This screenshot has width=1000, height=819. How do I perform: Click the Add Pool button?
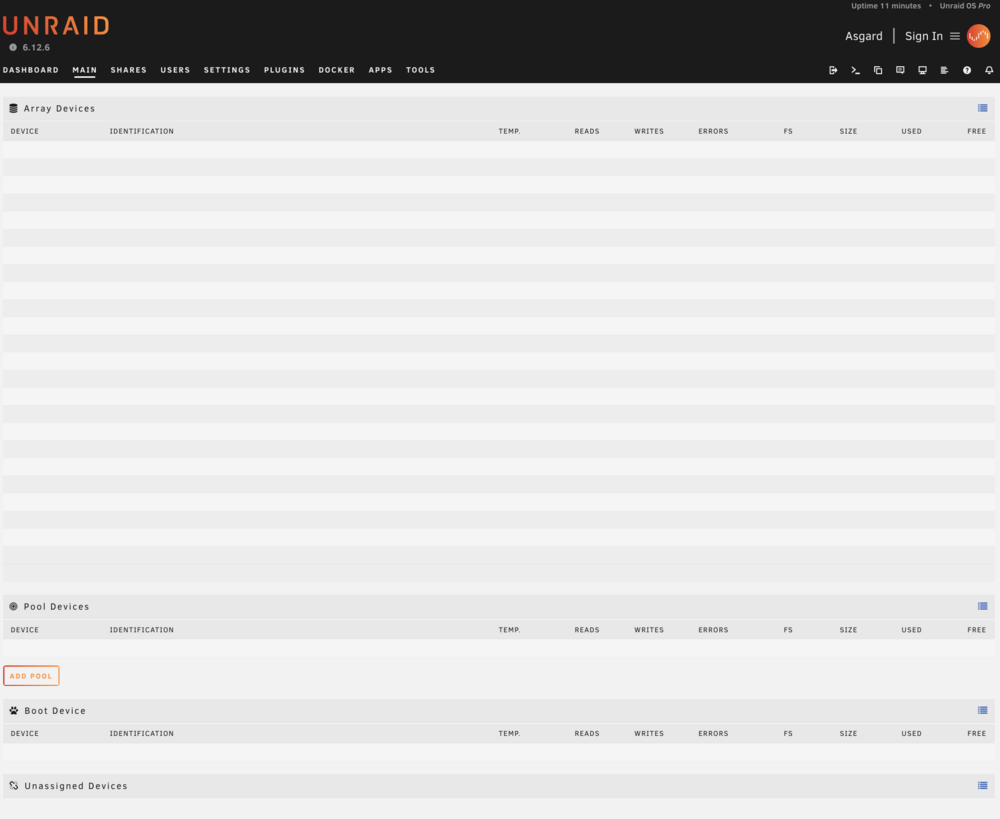(x=31, y=675)
